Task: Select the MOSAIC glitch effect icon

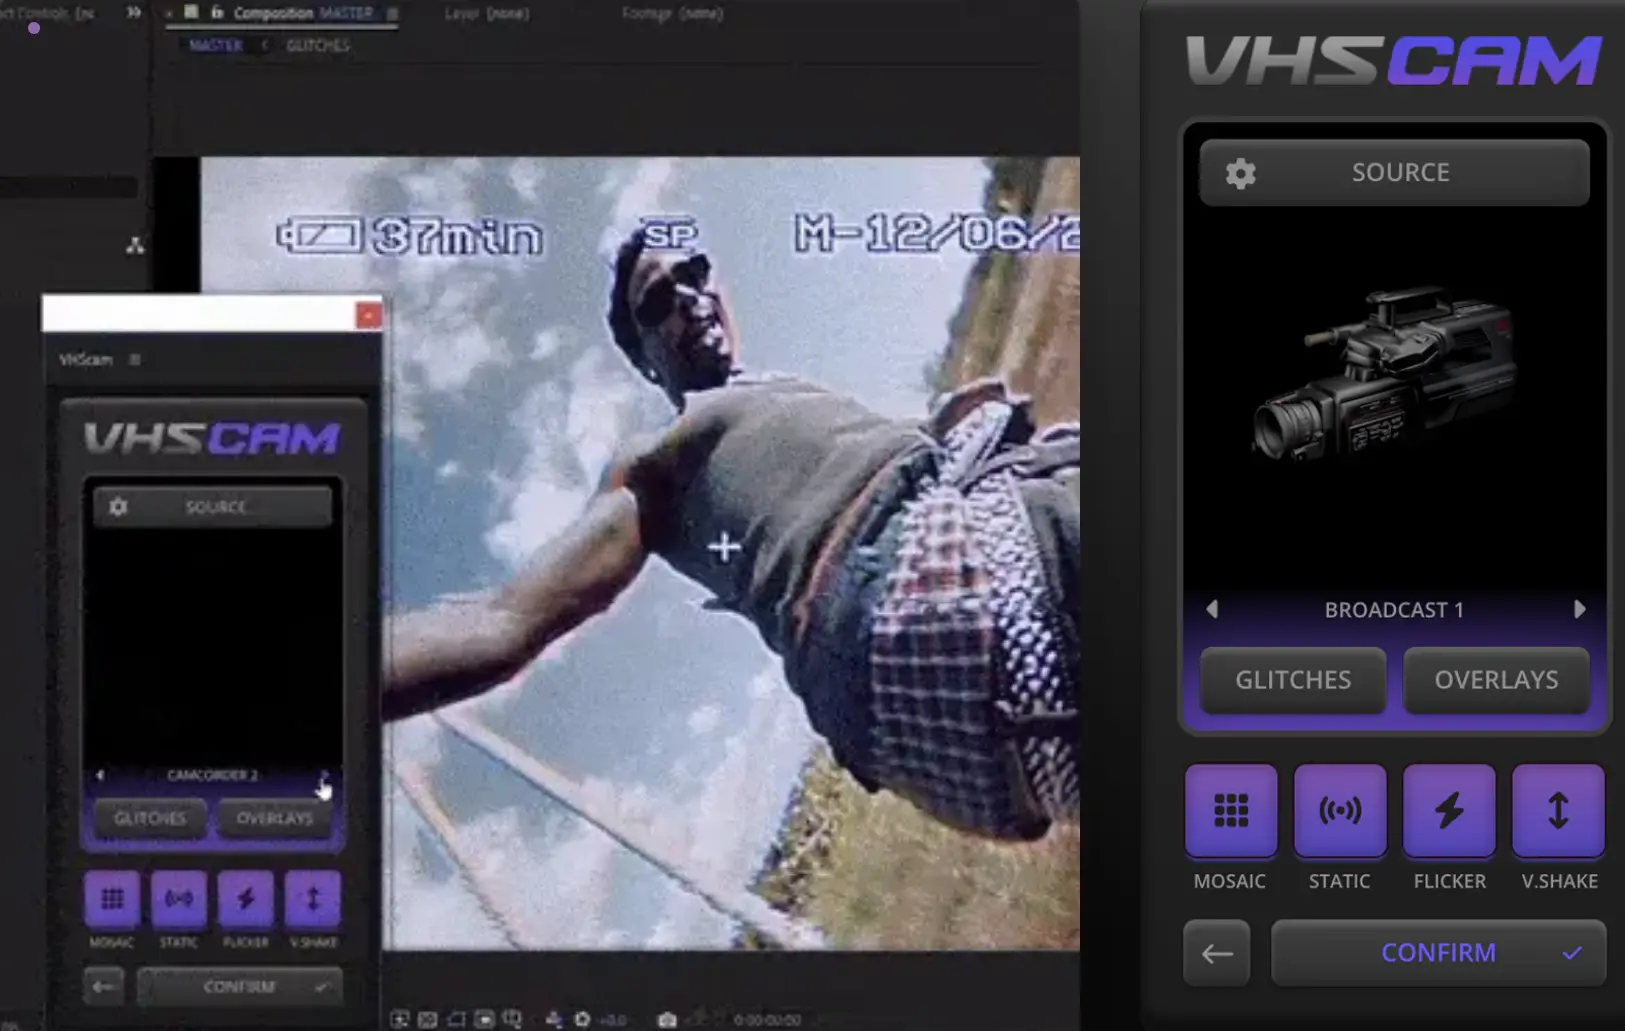Action: click(x=1230, y=810)
